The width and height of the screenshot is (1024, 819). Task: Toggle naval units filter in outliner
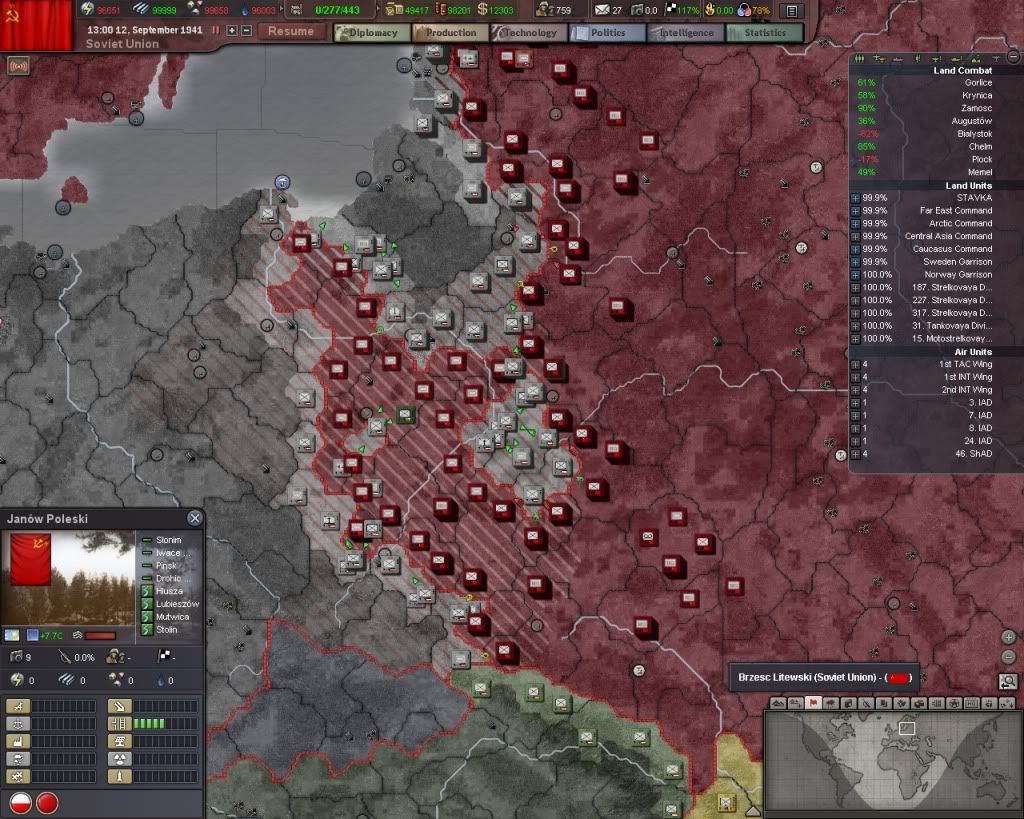898,59
